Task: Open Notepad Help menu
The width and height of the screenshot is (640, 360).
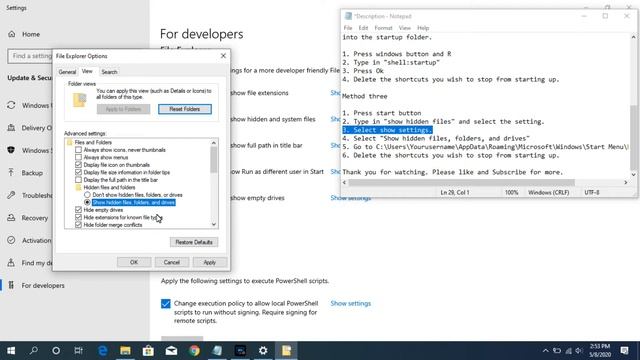Action: point(423,28)
